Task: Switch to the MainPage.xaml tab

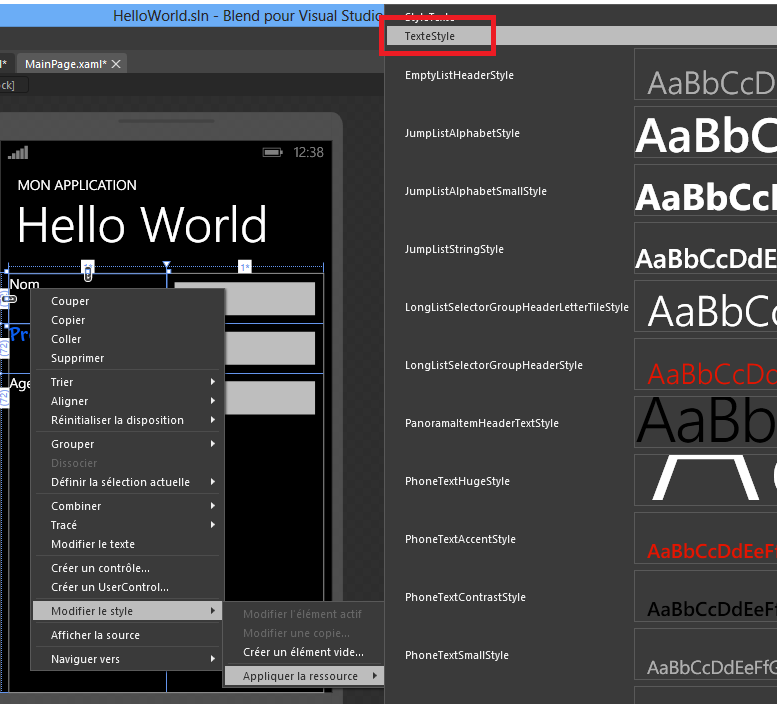Action: click(x=65, y=64)
